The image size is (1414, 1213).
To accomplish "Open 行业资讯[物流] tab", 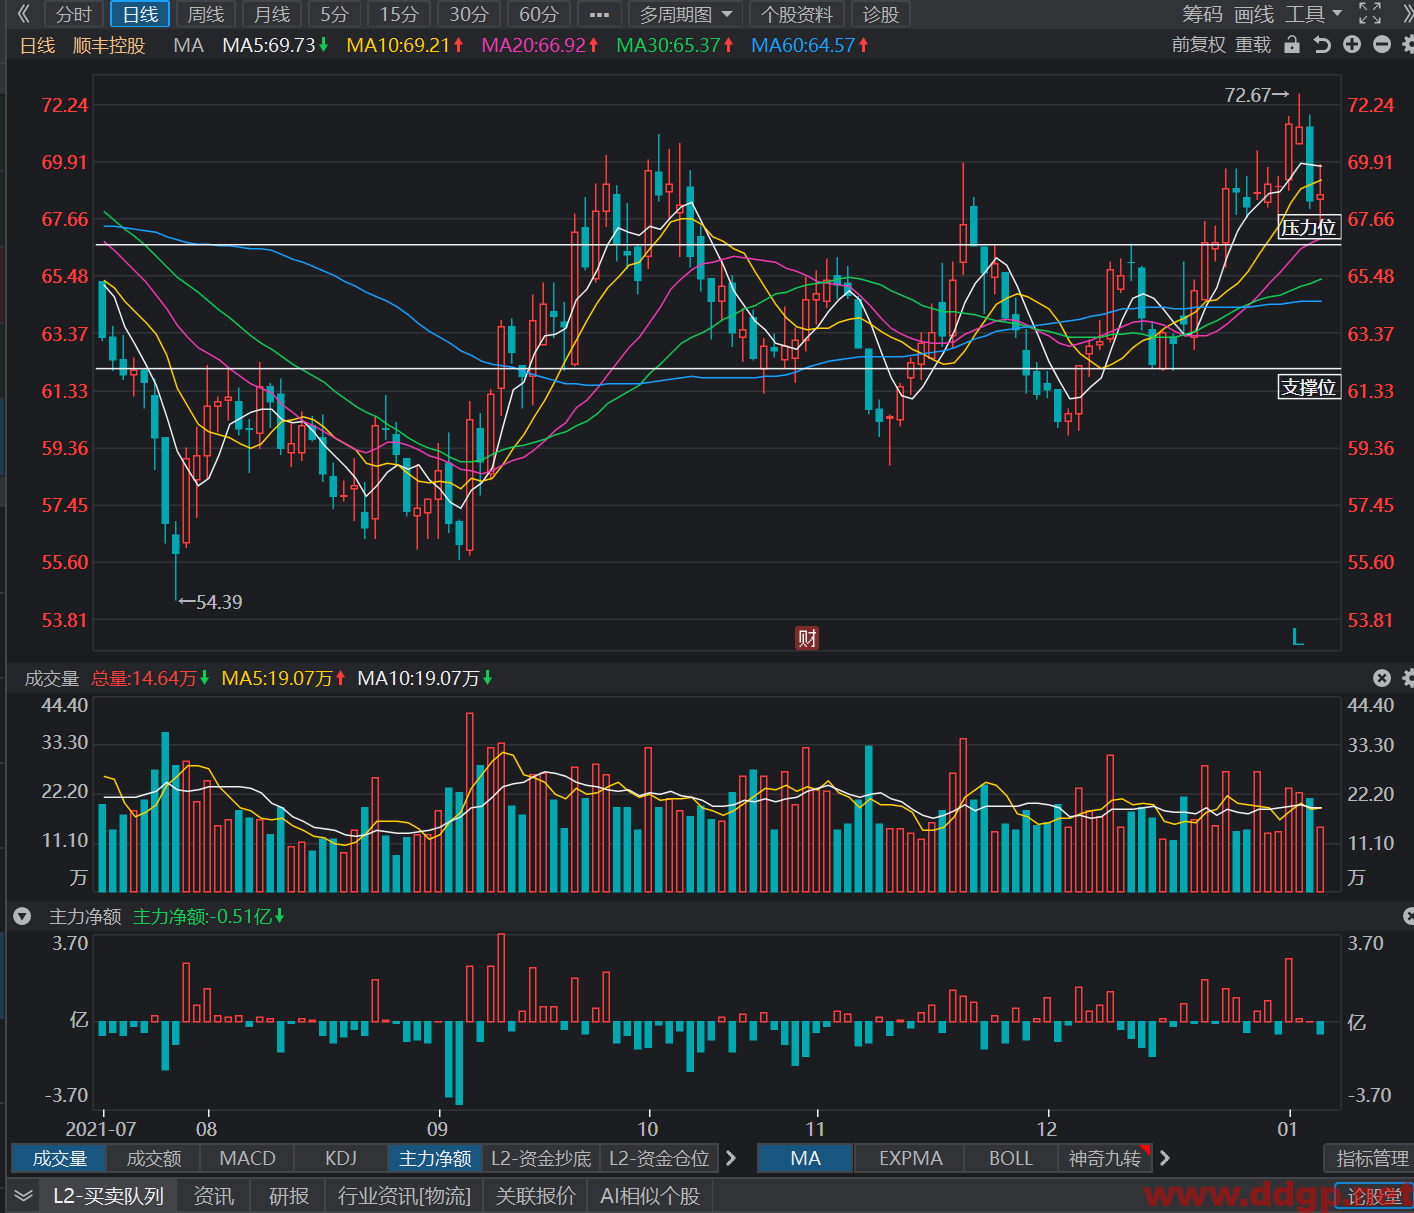I will (404, 1196).
